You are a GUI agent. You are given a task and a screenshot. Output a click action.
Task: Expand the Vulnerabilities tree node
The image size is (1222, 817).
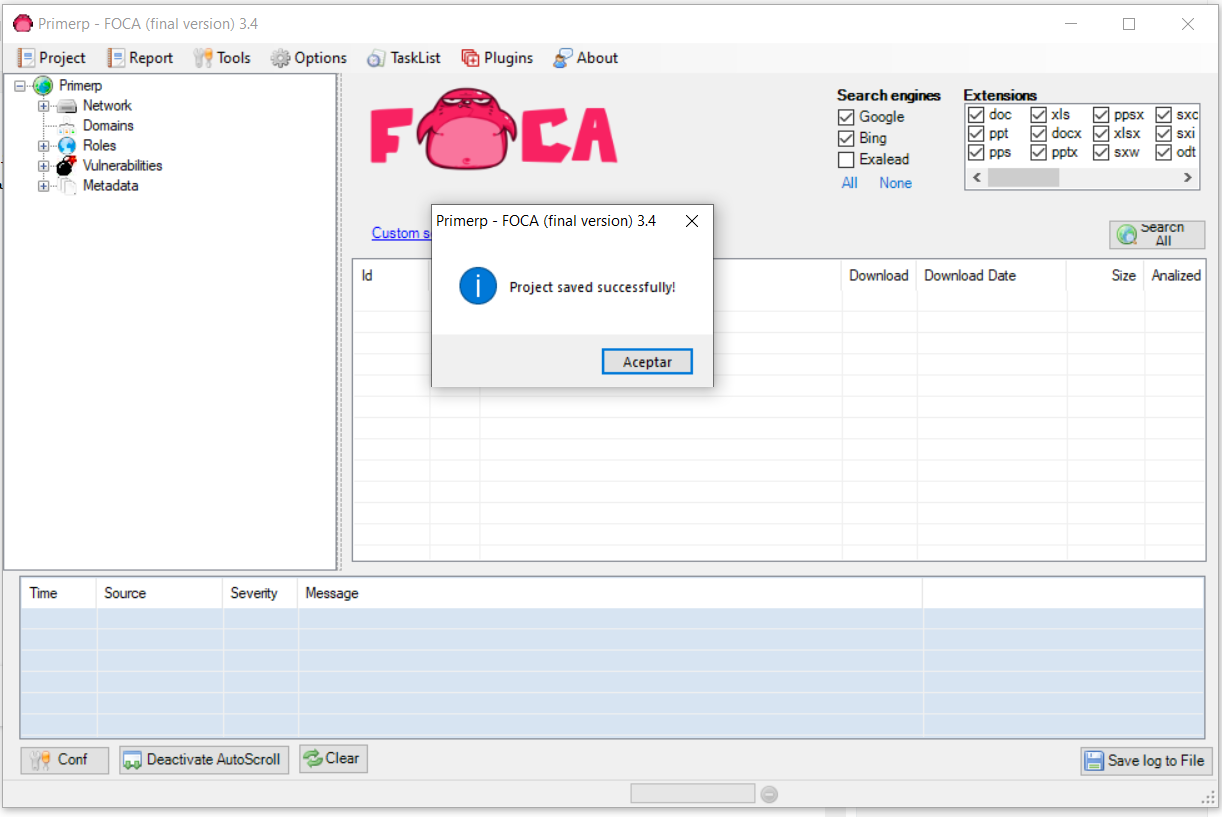[43, 166]
